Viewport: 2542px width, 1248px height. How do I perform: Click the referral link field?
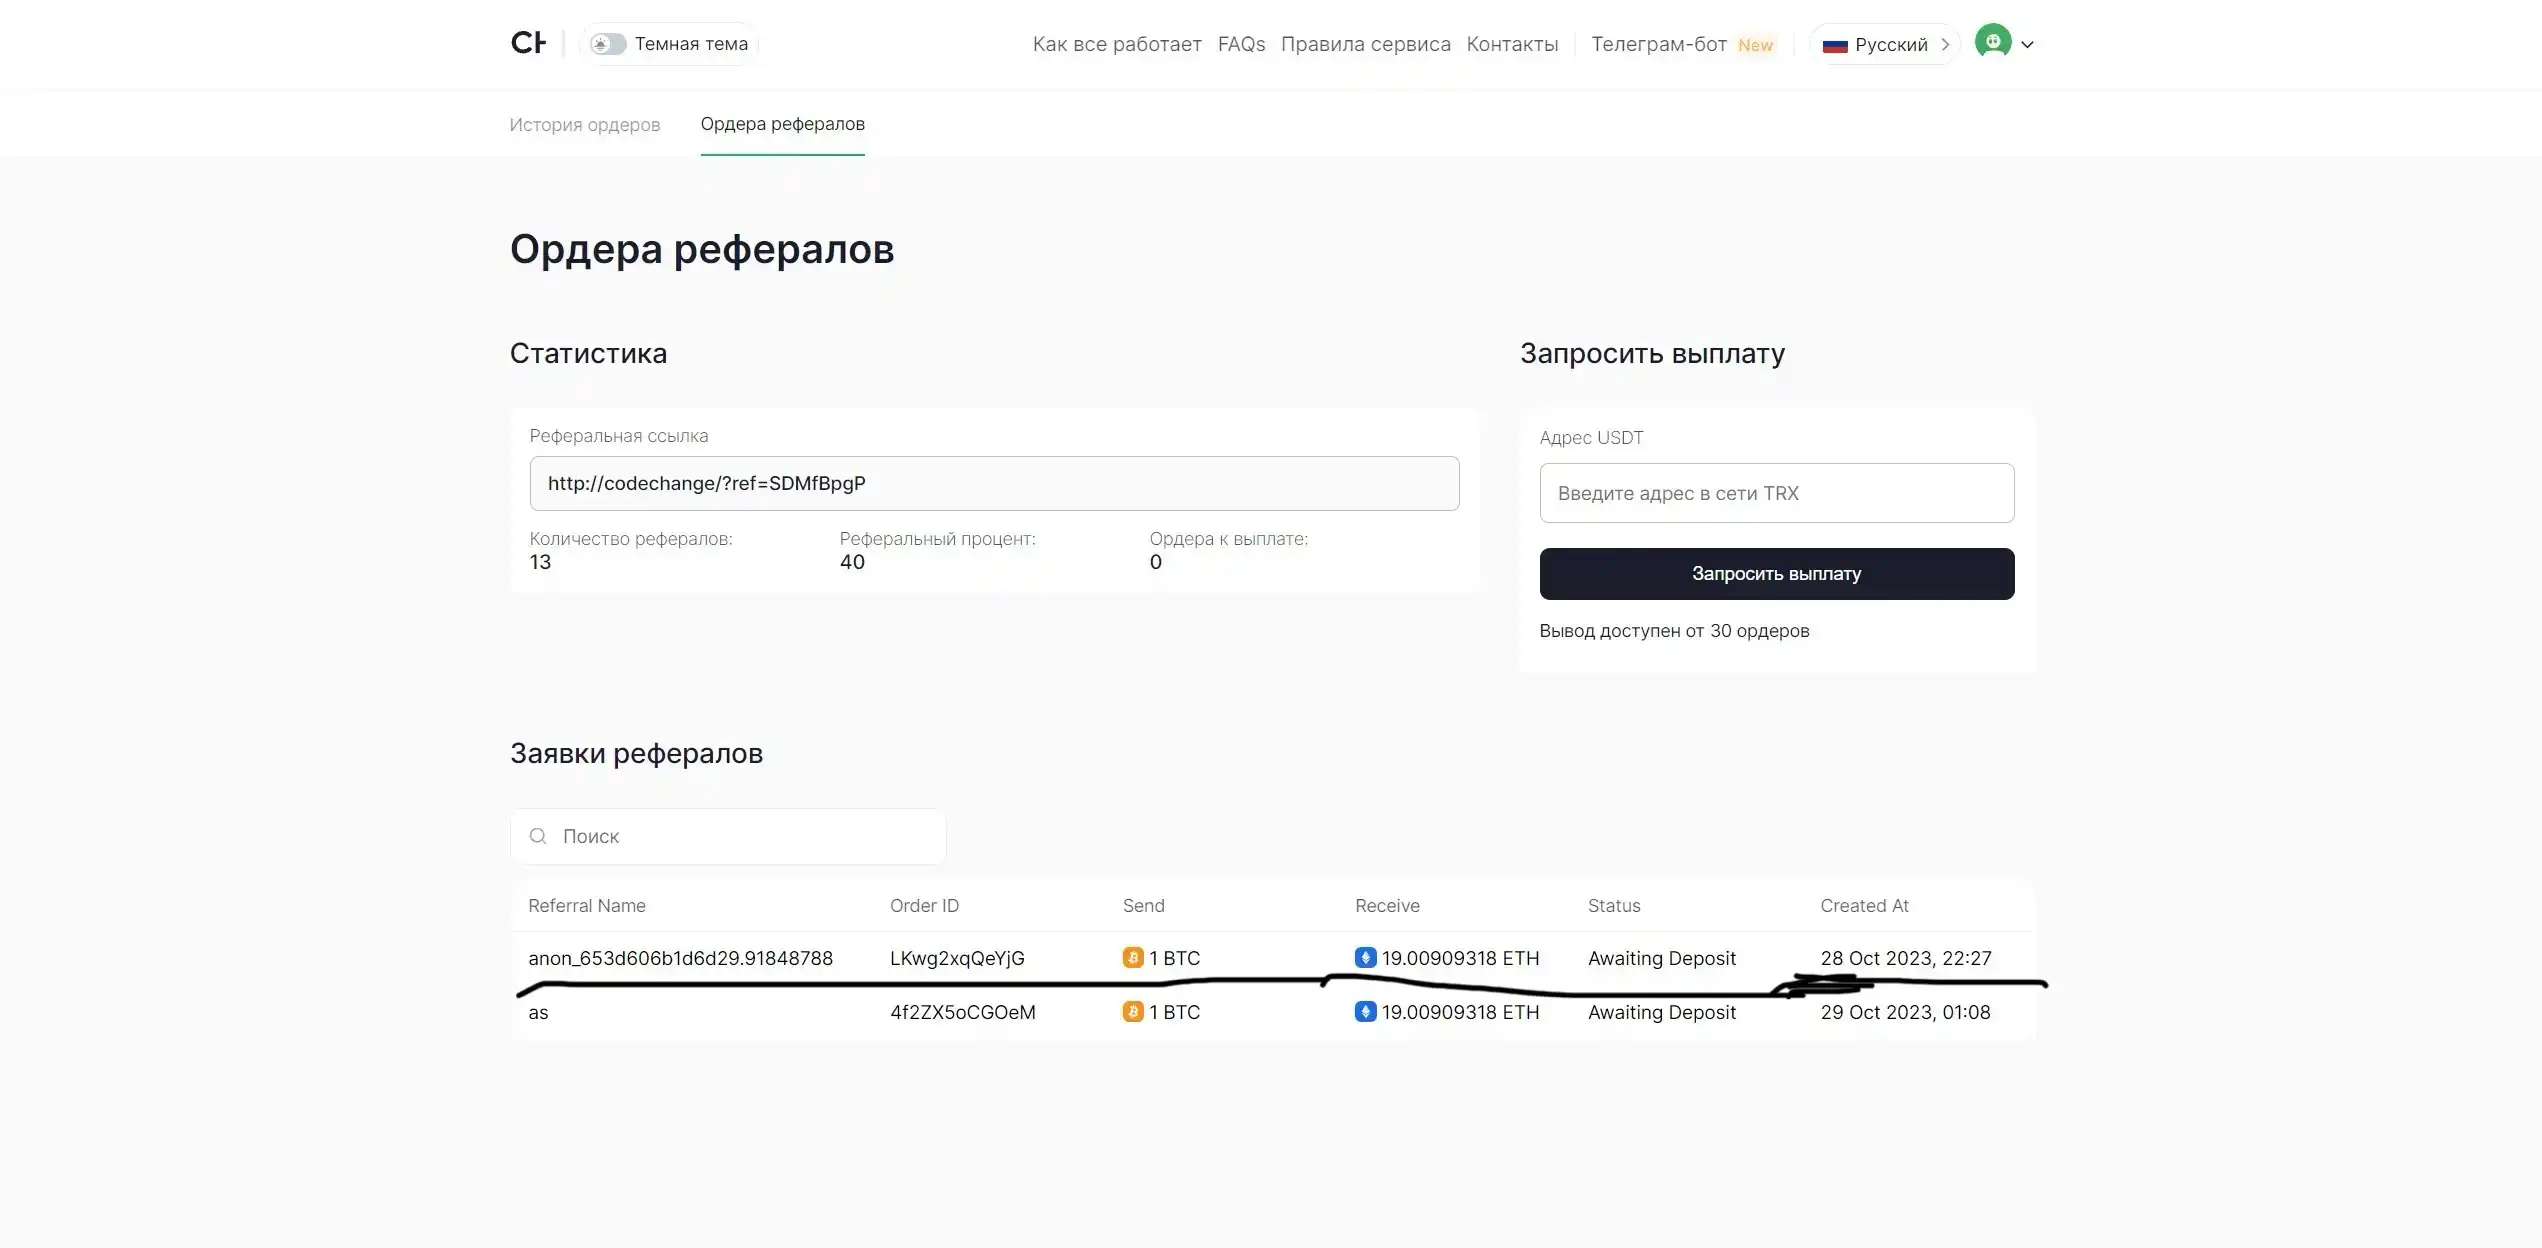point(994,483)
